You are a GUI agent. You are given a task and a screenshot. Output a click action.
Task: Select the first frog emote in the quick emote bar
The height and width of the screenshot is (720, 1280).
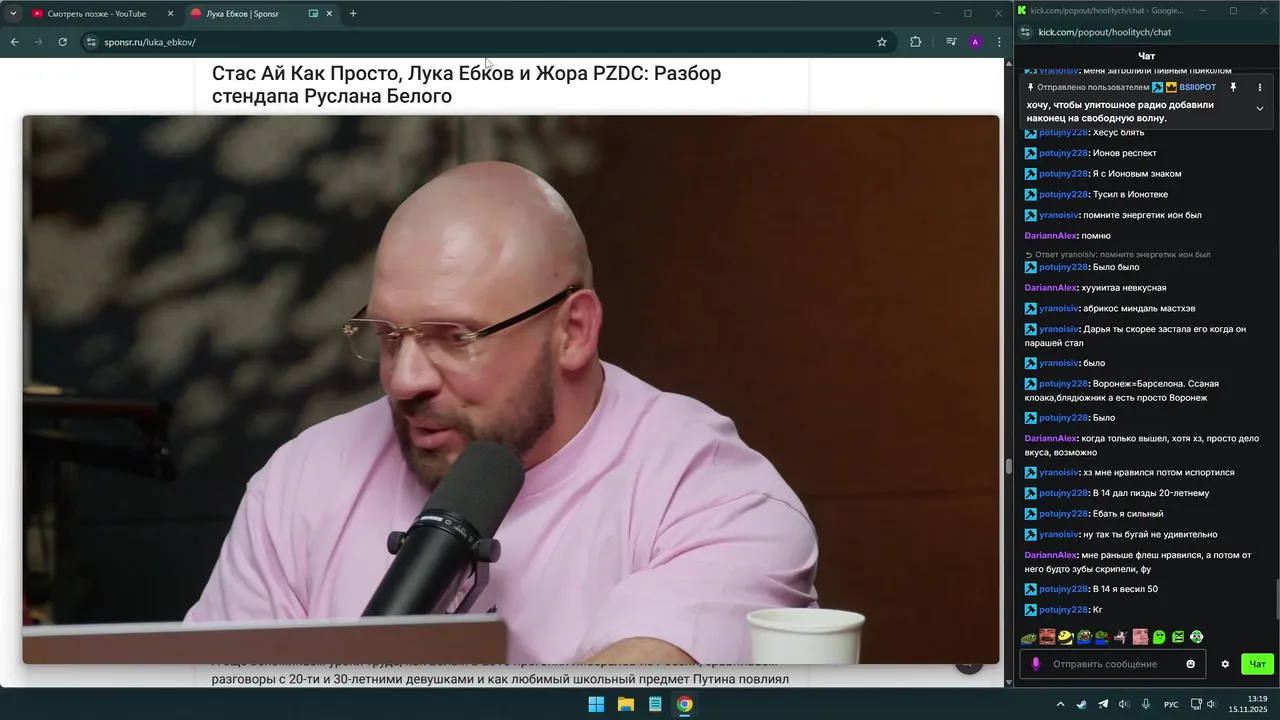(1029, 637)
